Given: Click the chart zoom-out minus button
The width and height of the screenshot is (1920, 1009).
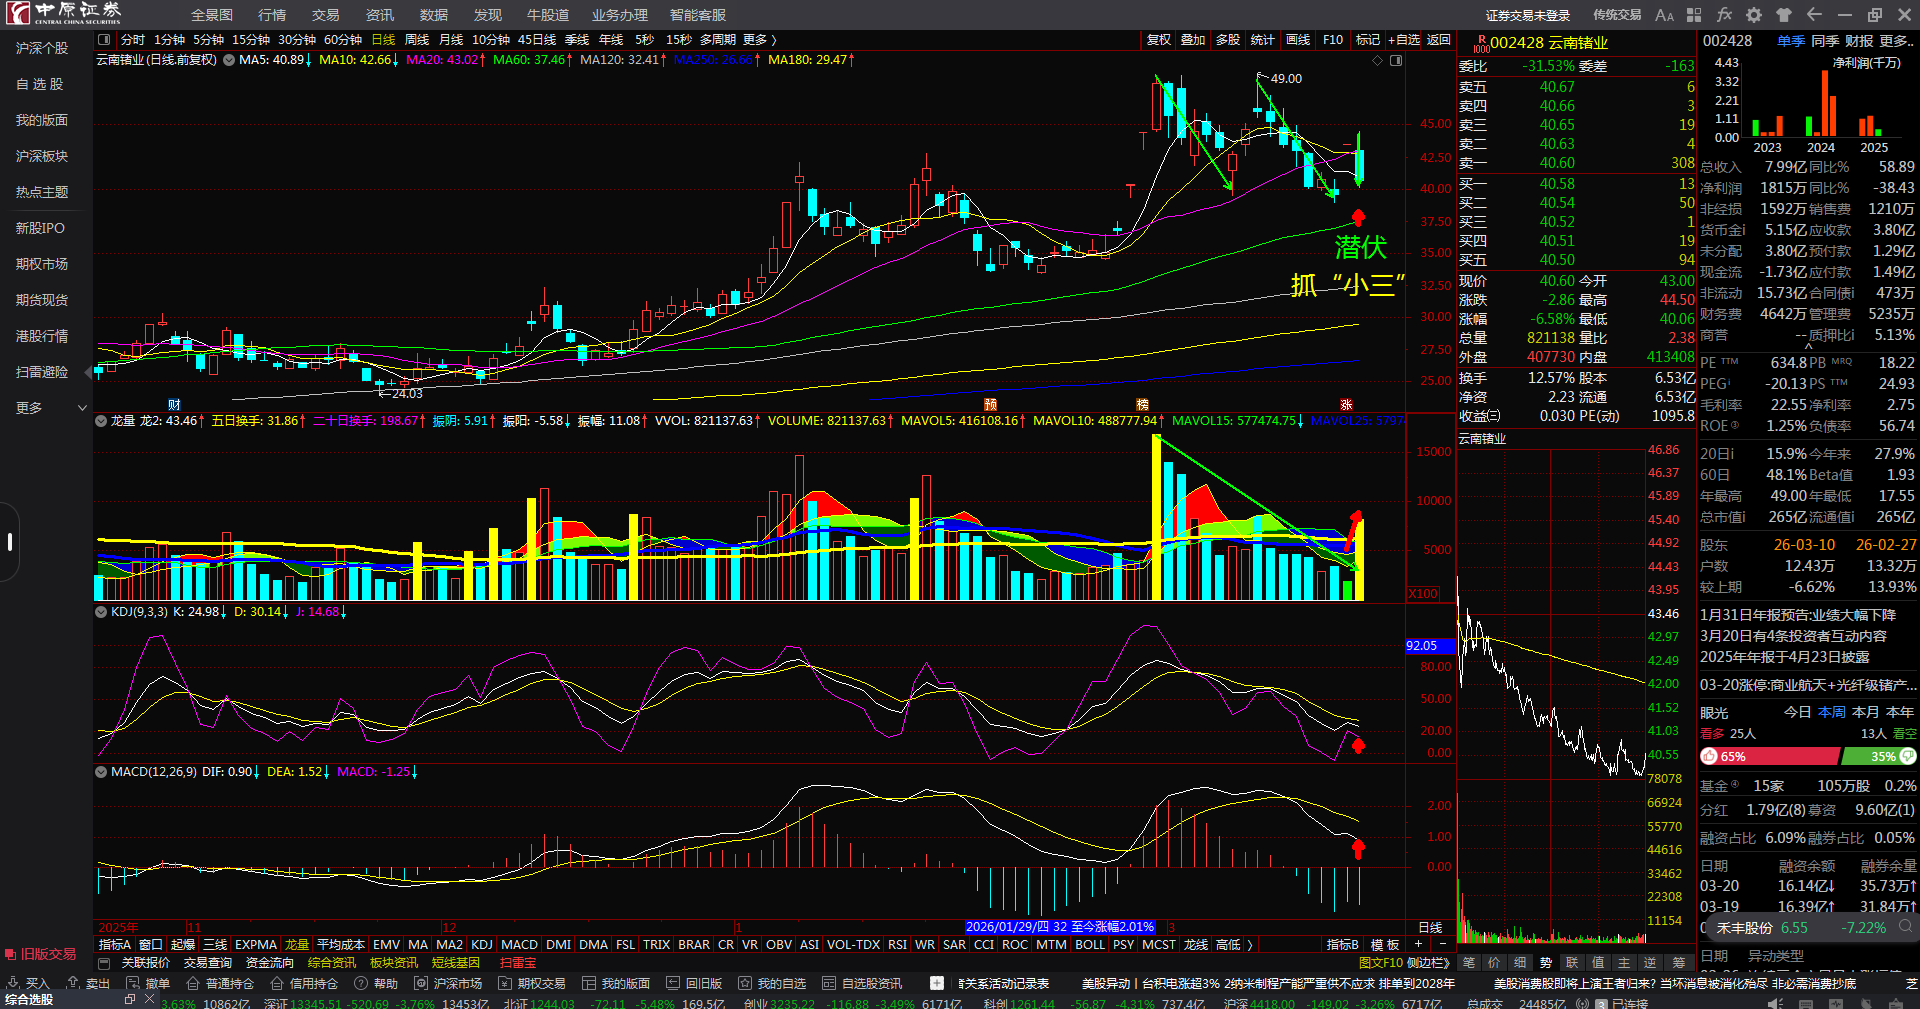Looking at the screenshot, I should 1442,944.
